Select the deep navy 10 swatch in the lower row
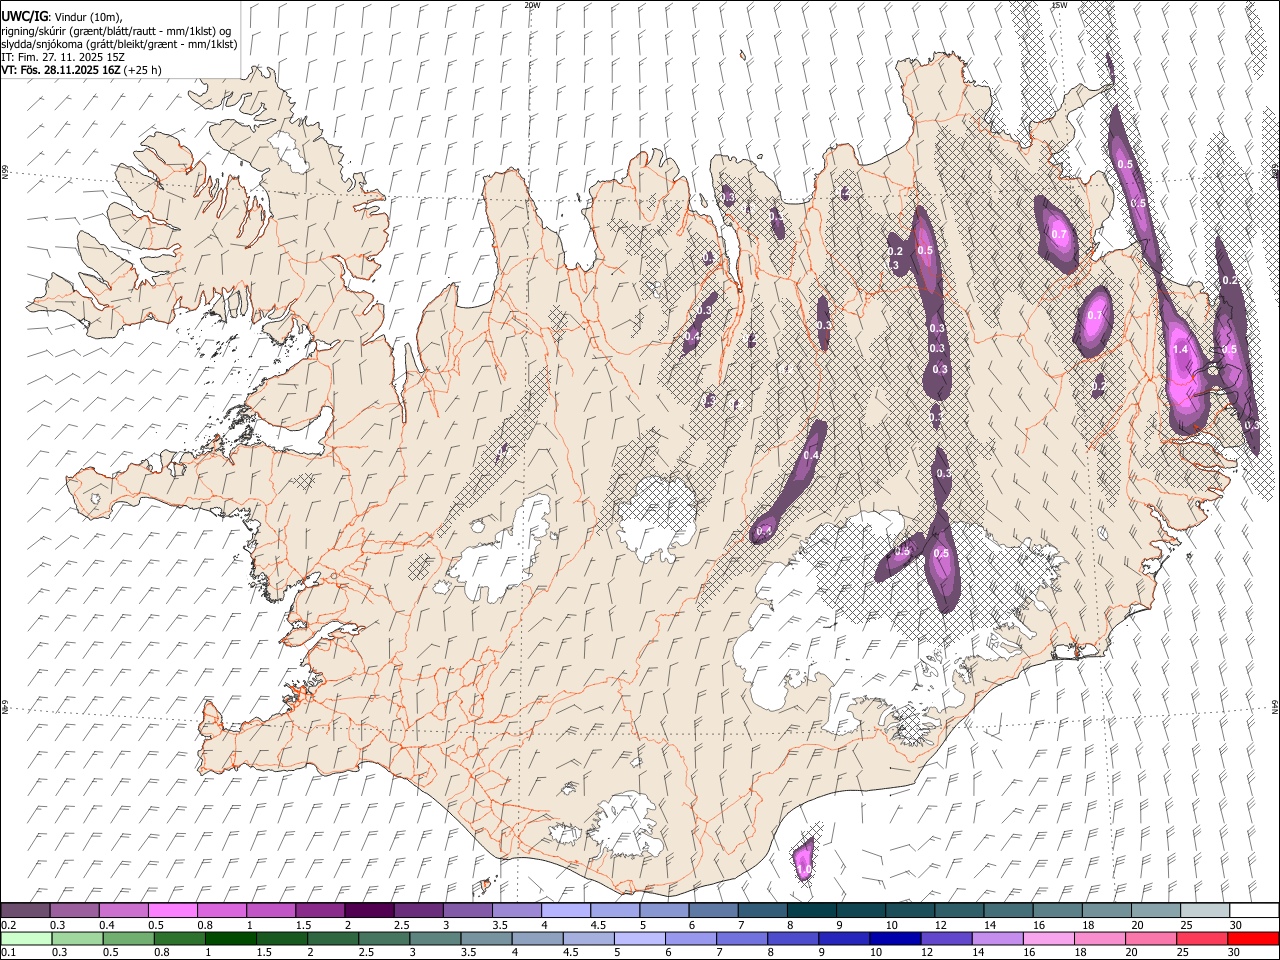 click(x=894, y=938)
